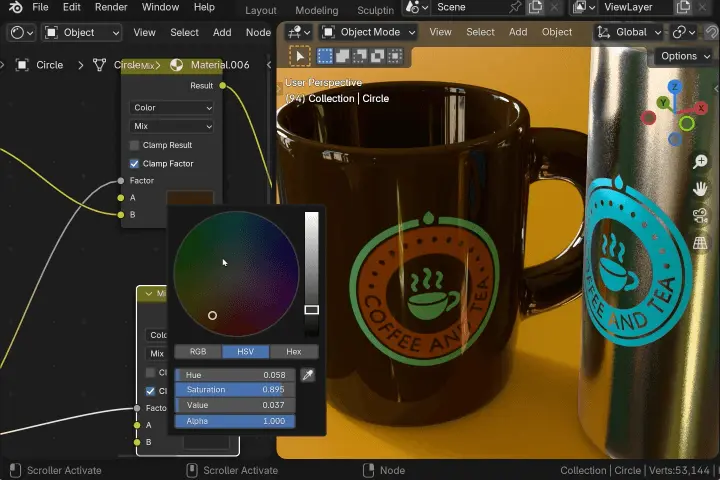Open node editor Node menu
The height and width of the screenshot is (480, 720).
tap(258, 33)
